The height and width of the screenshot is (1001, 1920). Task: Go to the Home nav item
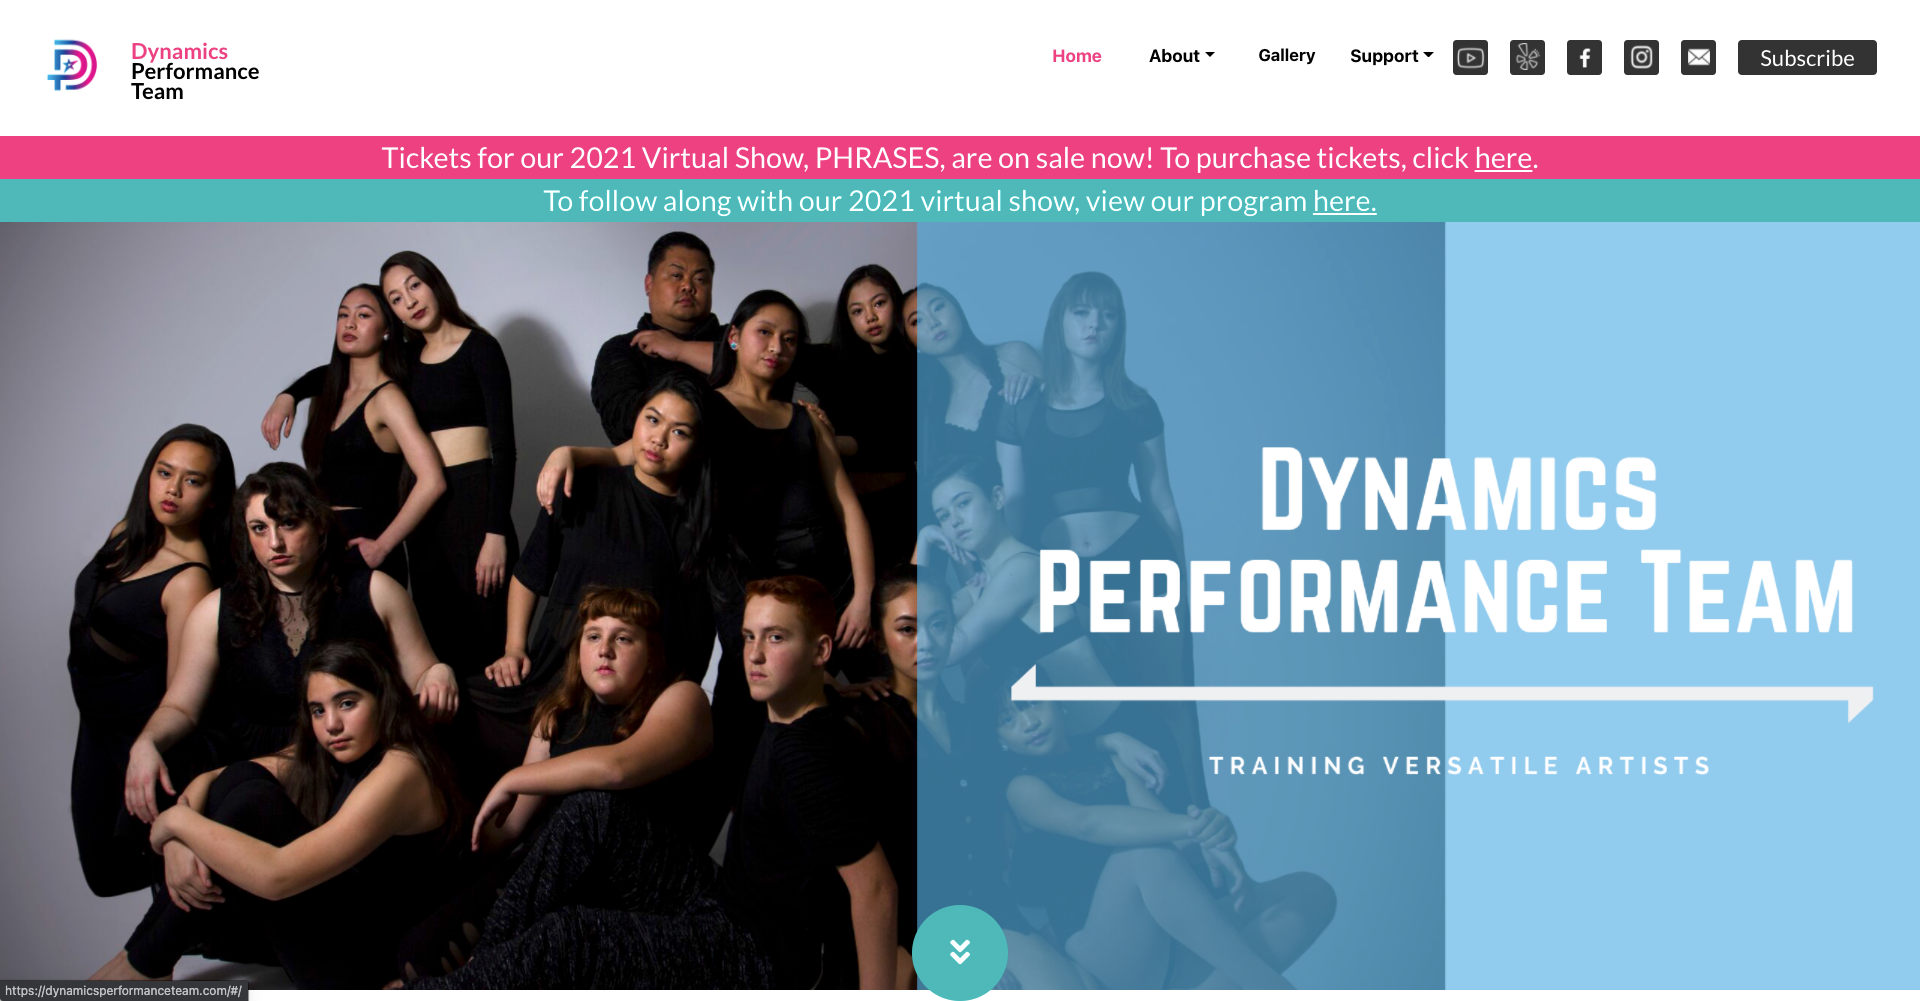[x=1076, y=56]
